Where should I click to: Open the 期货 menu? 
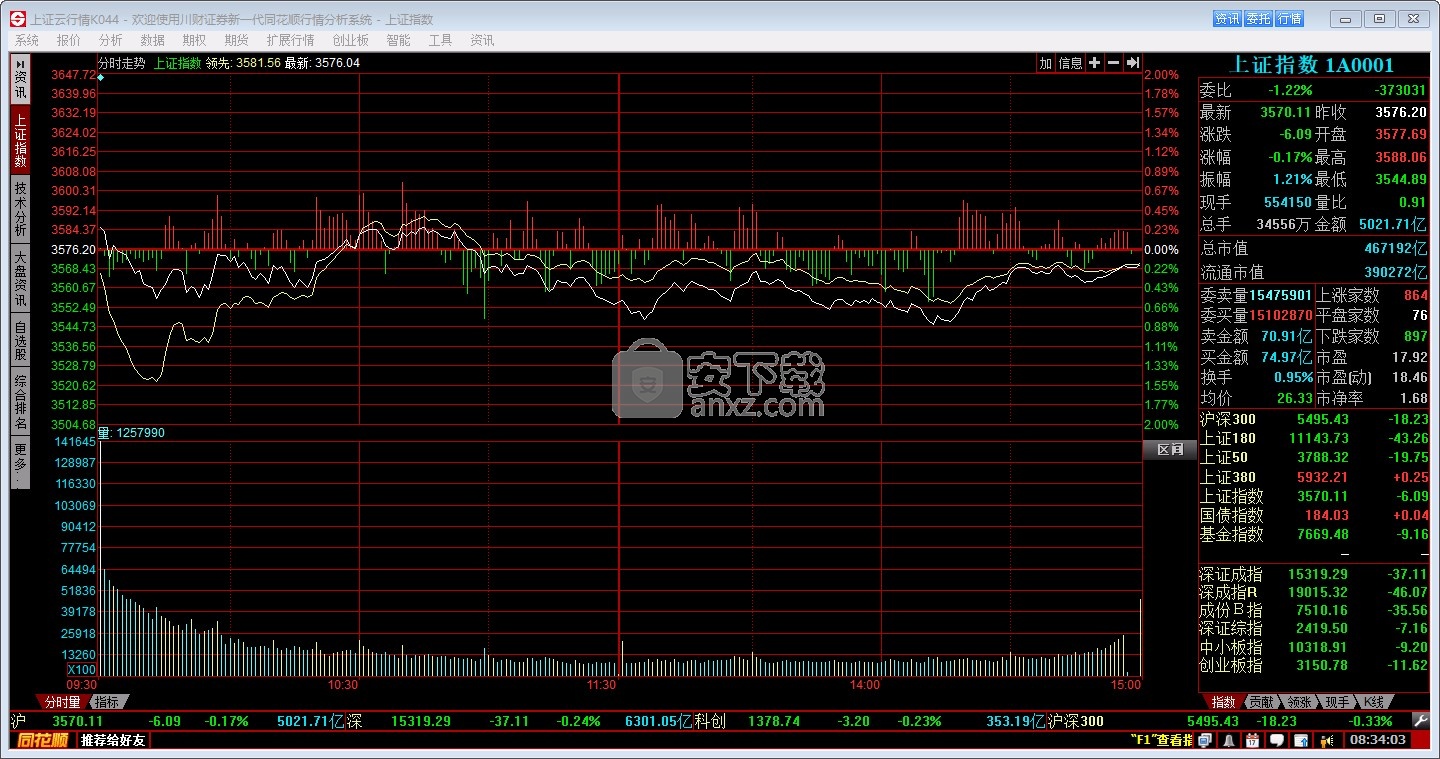click(x=237, y=40)
